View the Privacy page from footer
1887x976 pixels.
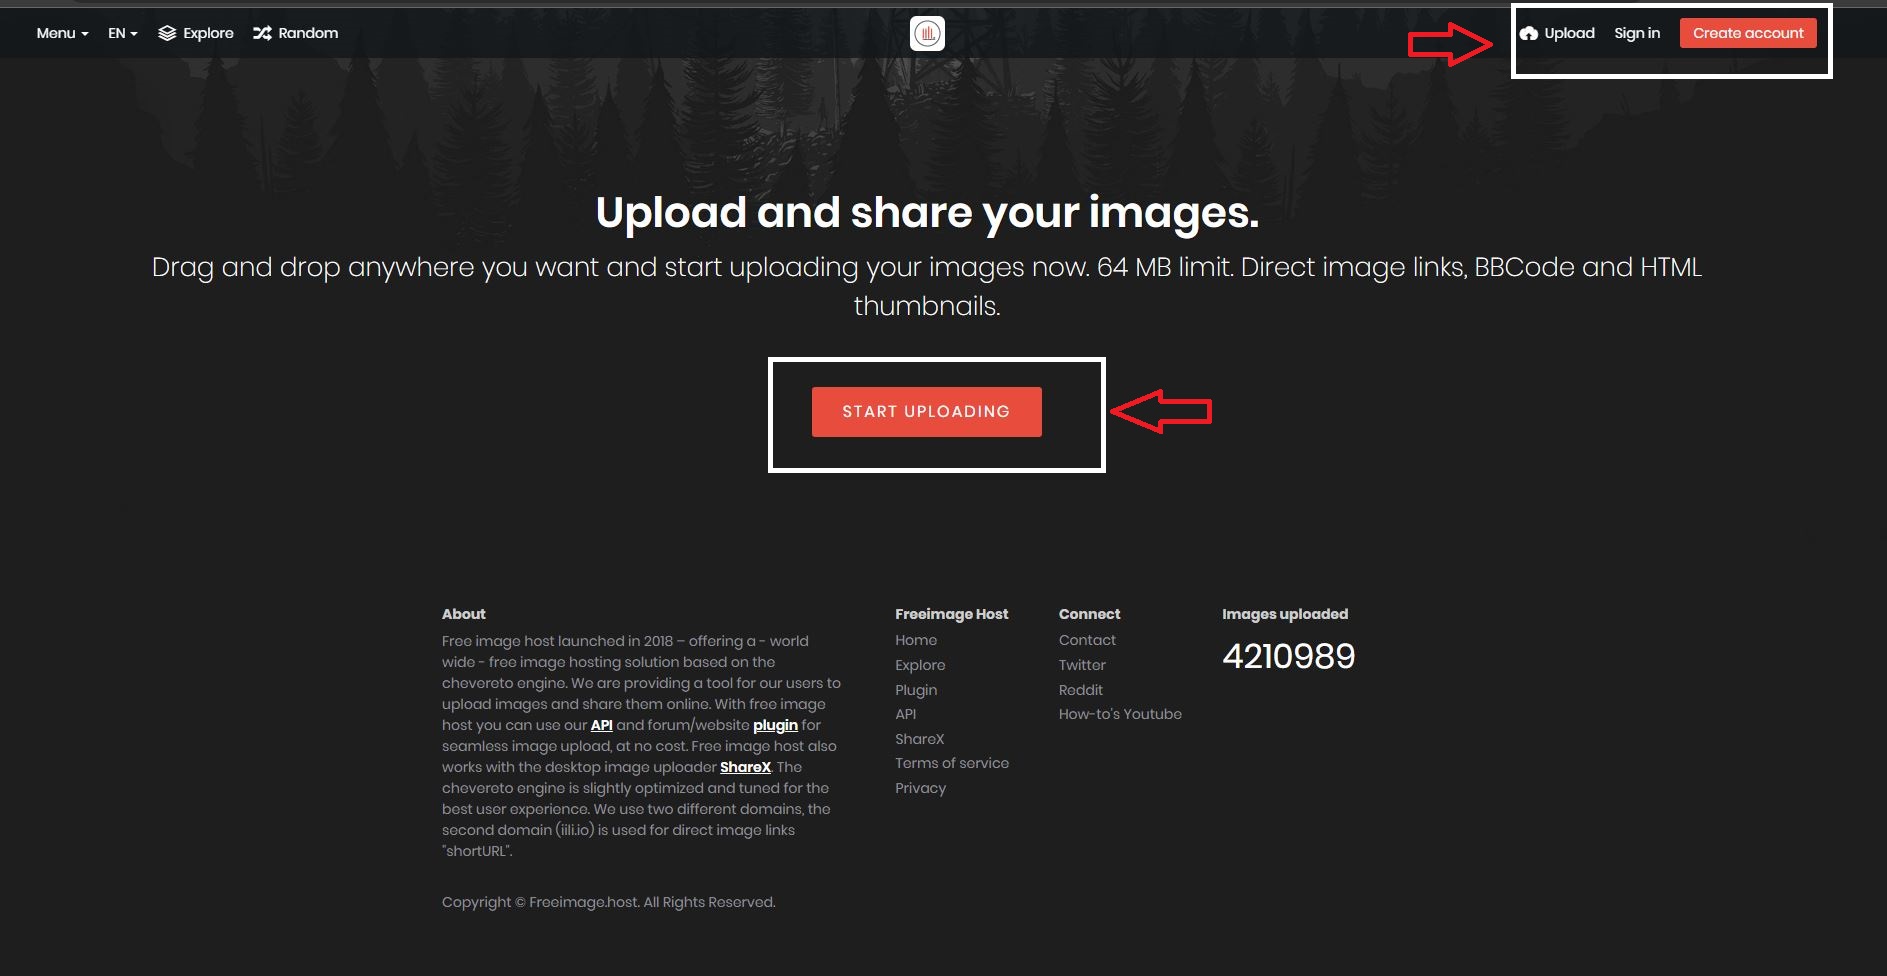(920, 789)
